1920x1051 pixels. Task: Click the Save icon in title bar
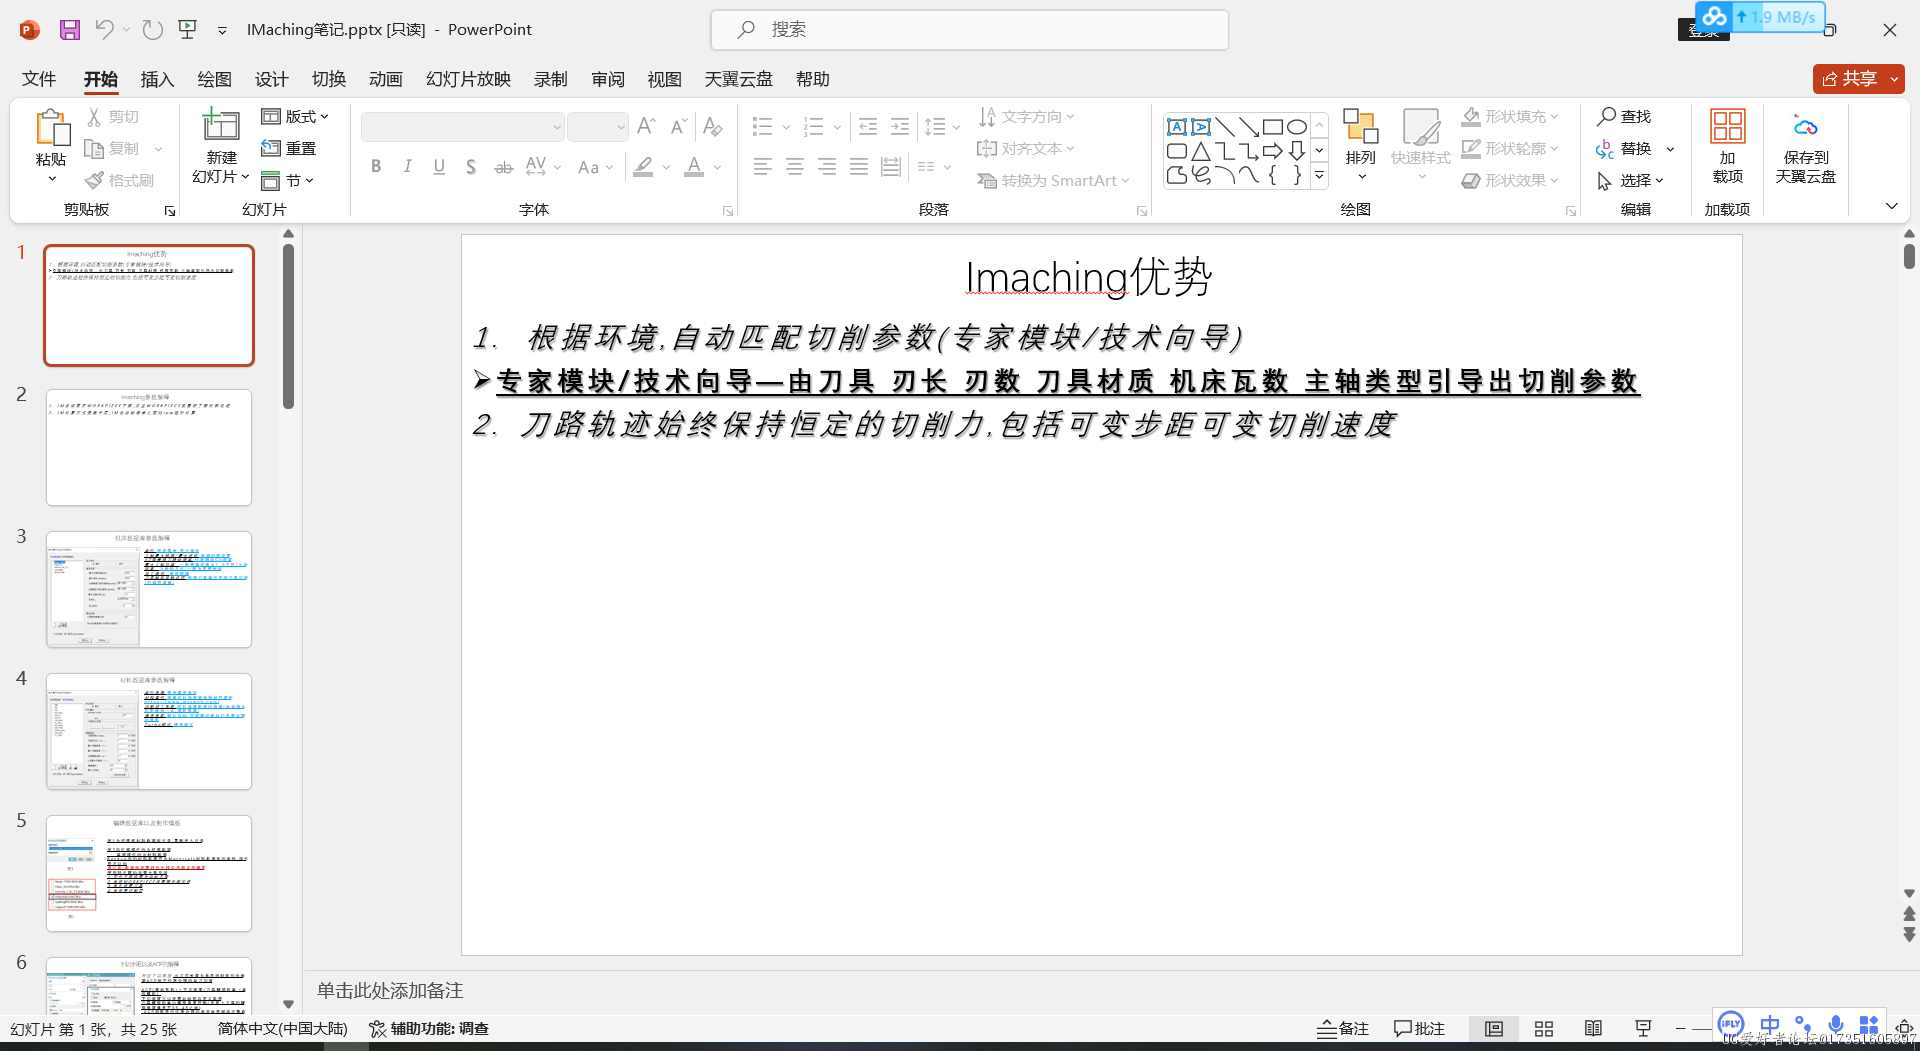(x=69, y=30)
